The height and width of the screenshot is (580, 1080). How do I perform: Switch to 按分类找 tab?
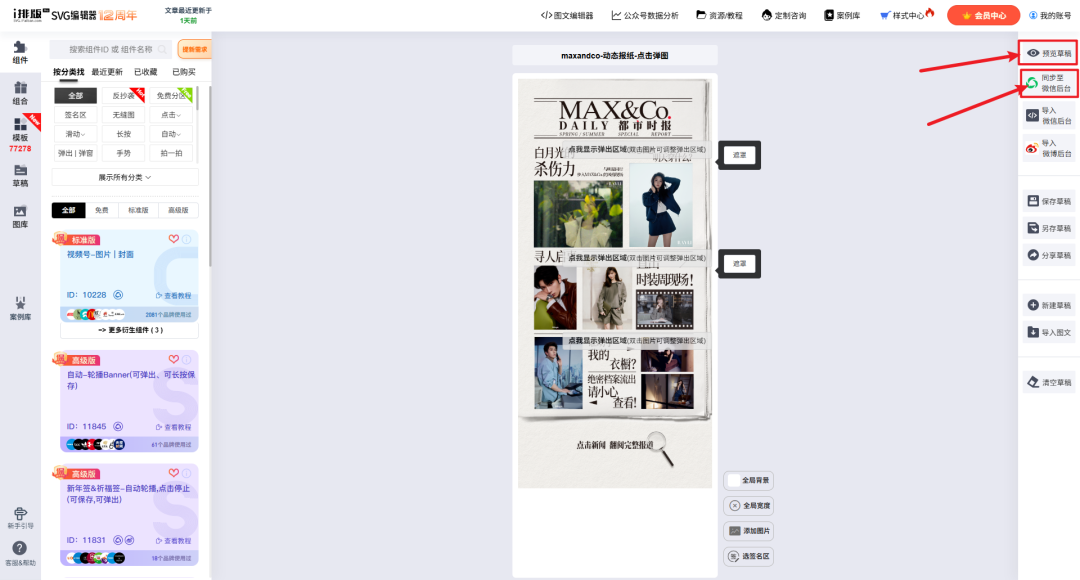tap(68, 72)
